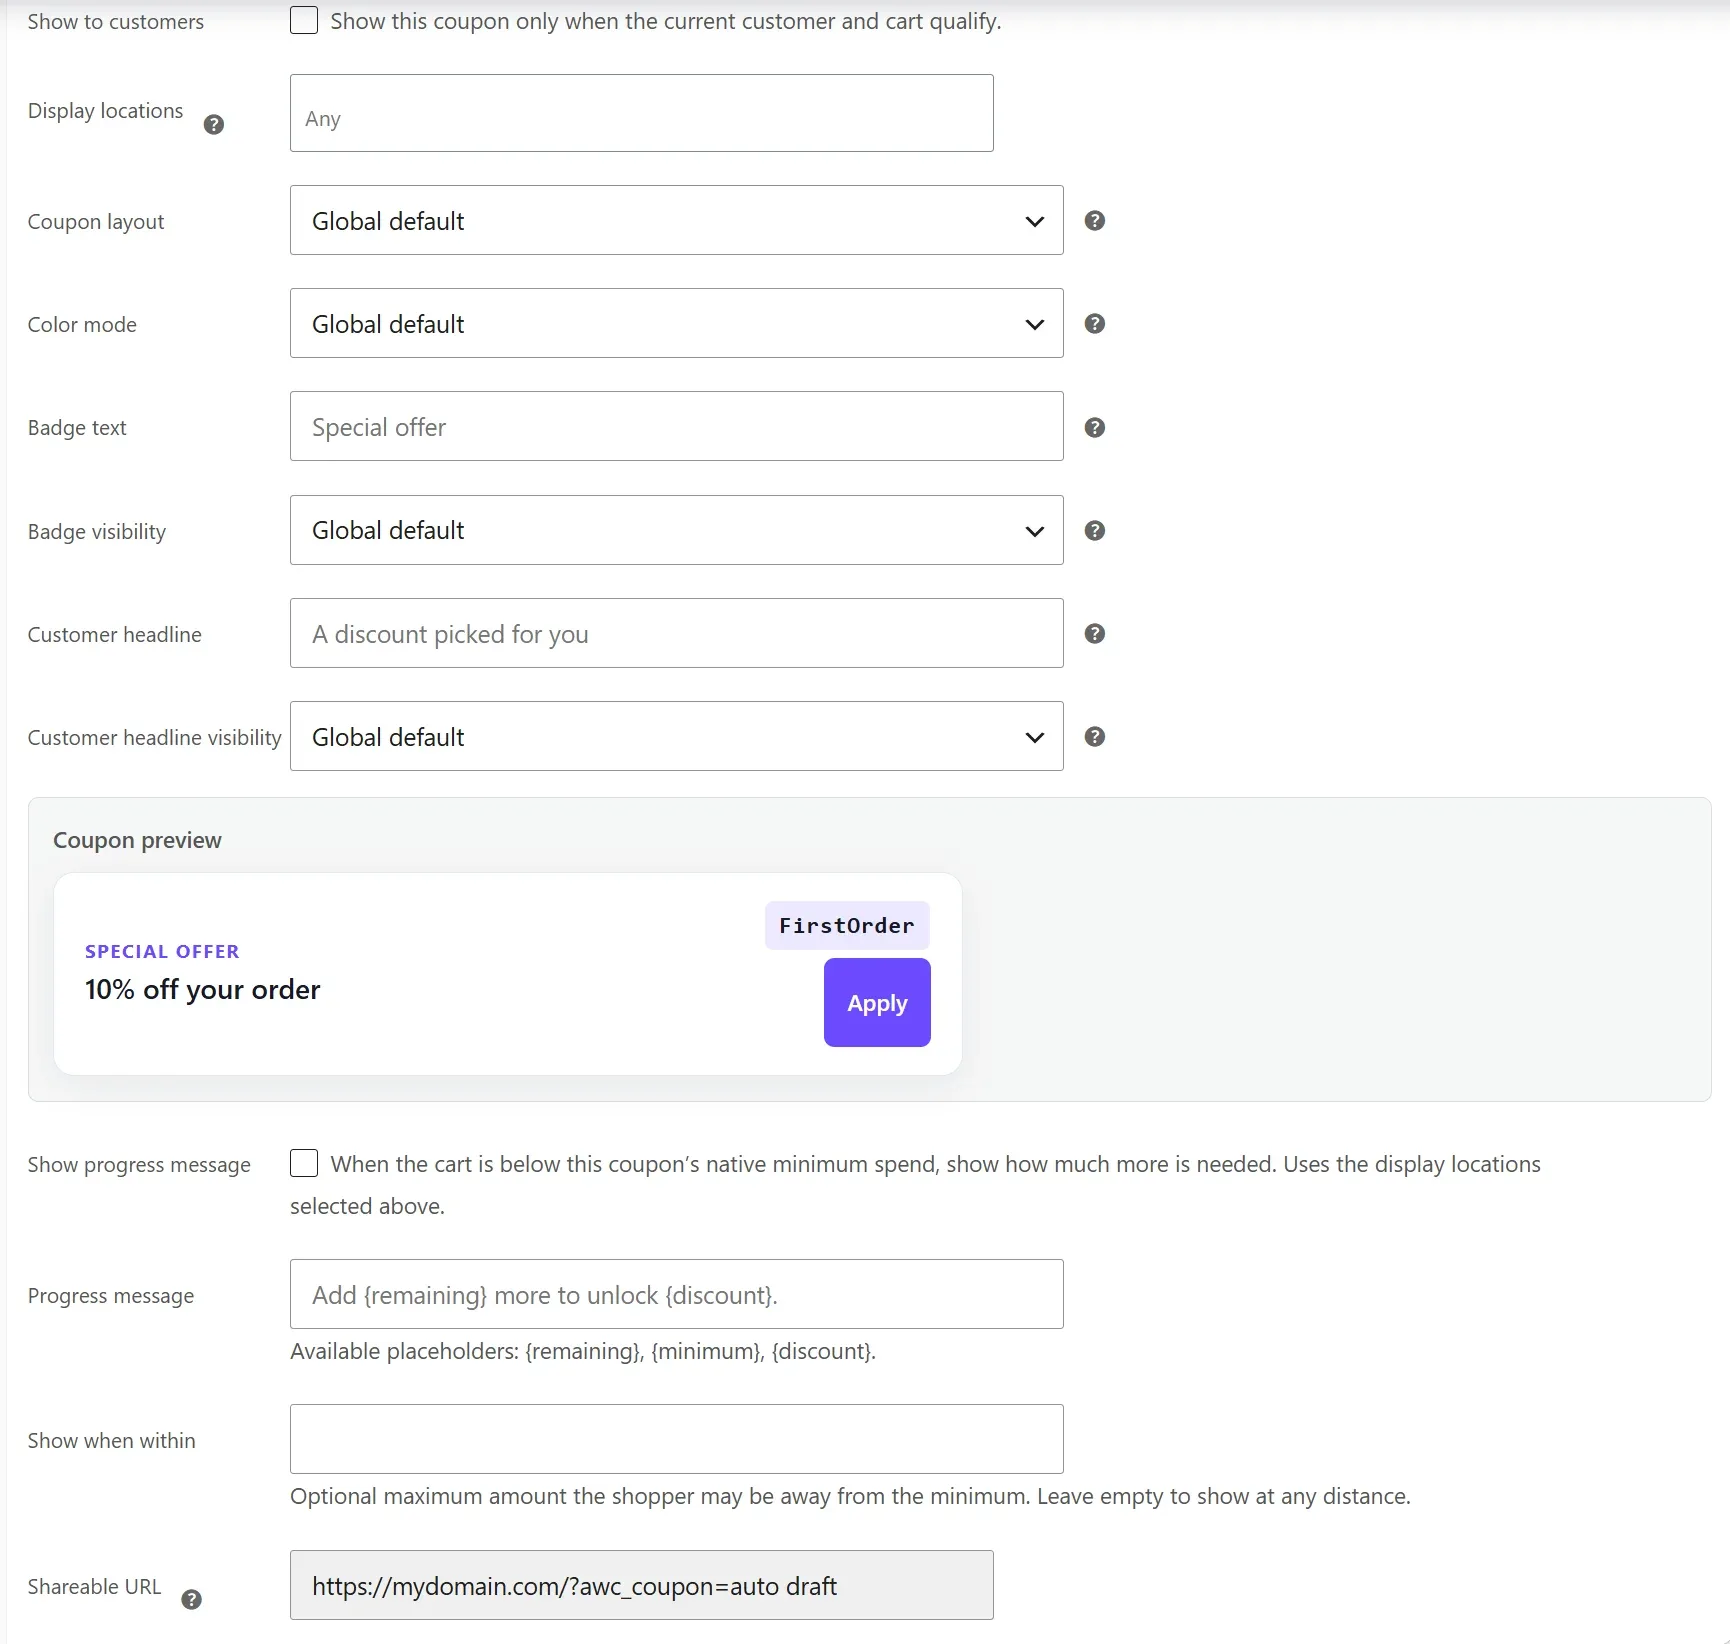
Task: Select the Shareable URL field
Action: click(642, 1585)
